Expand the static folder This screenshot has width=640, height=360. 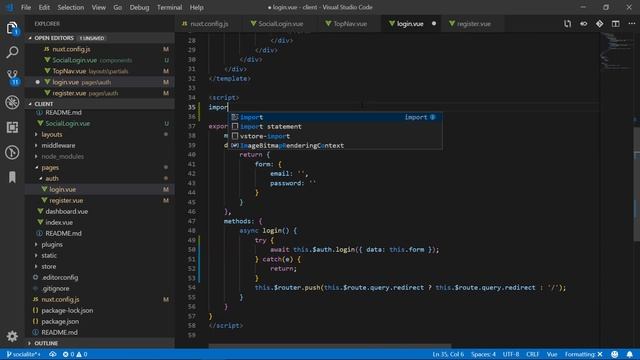pos(36,256)
